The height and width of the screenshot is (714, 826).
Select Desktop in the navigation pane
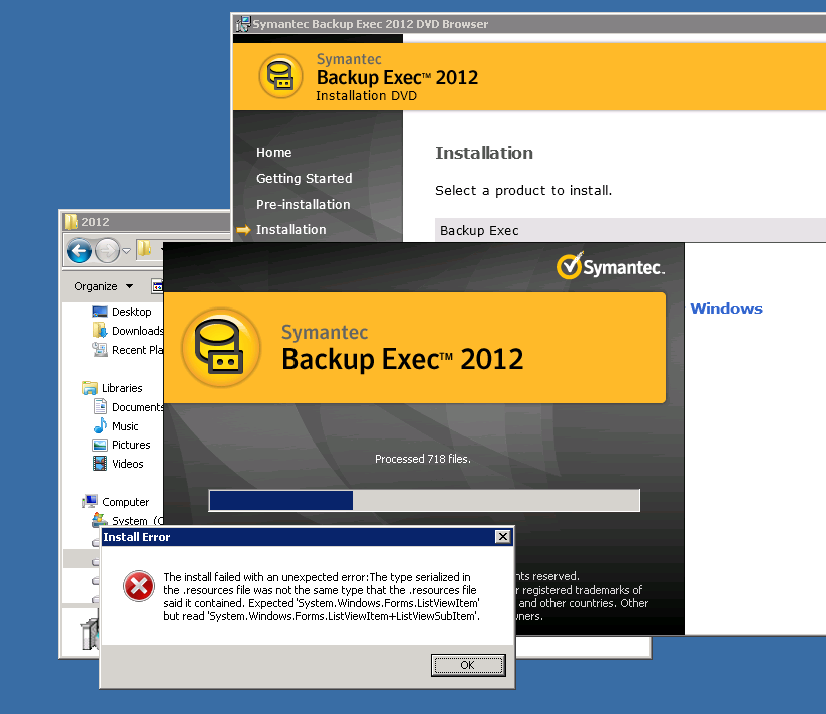pyautogui.click(x=131, y=312)
